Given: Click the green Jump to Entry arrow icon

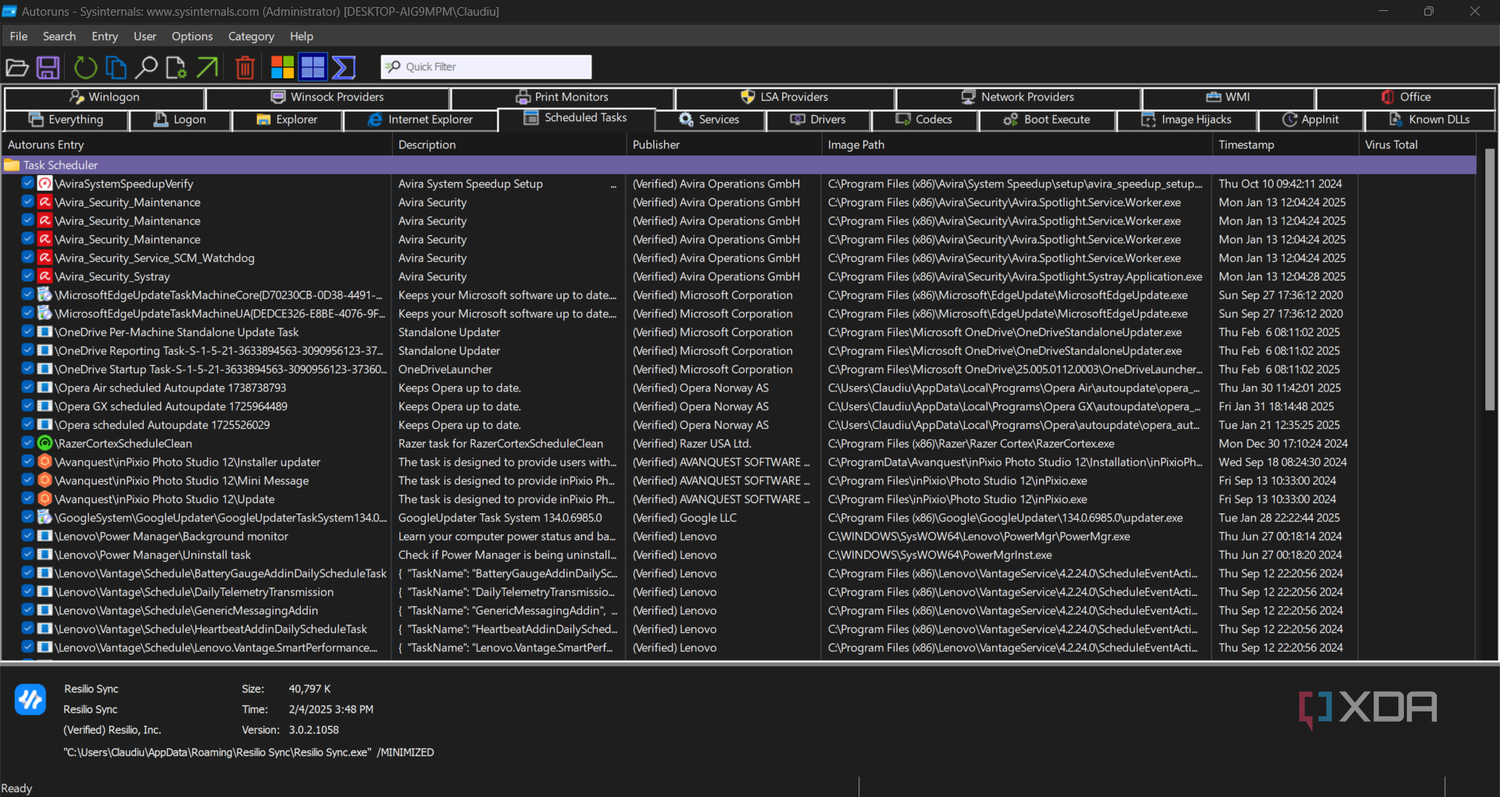Looking at the screenshot, I should pos(207,68).
